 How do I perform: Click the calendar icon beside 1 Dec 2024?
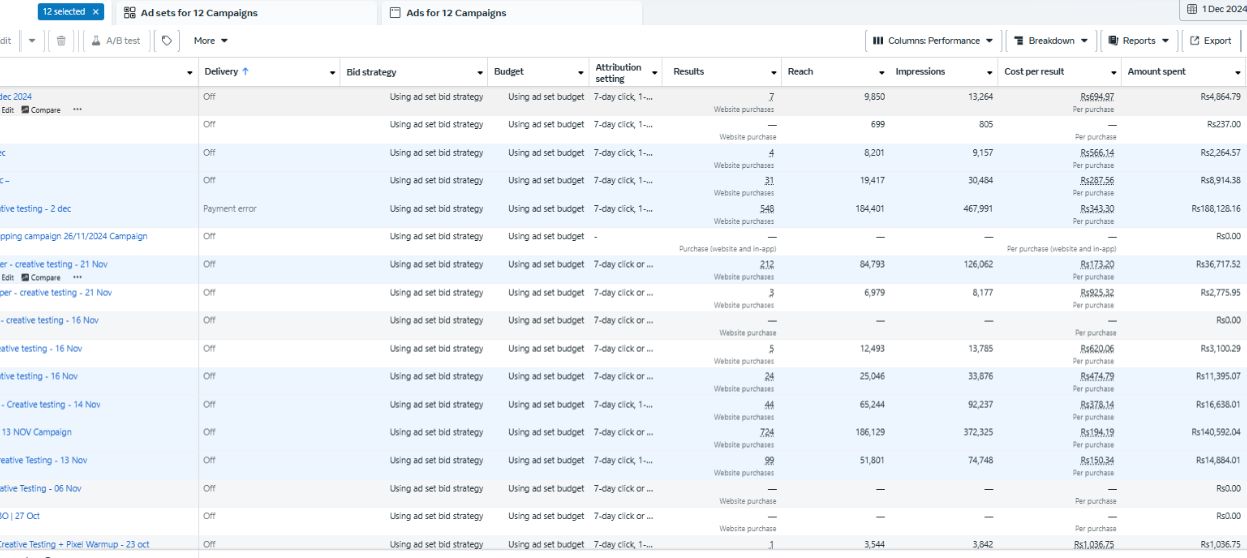click(x=1191, y=10)
